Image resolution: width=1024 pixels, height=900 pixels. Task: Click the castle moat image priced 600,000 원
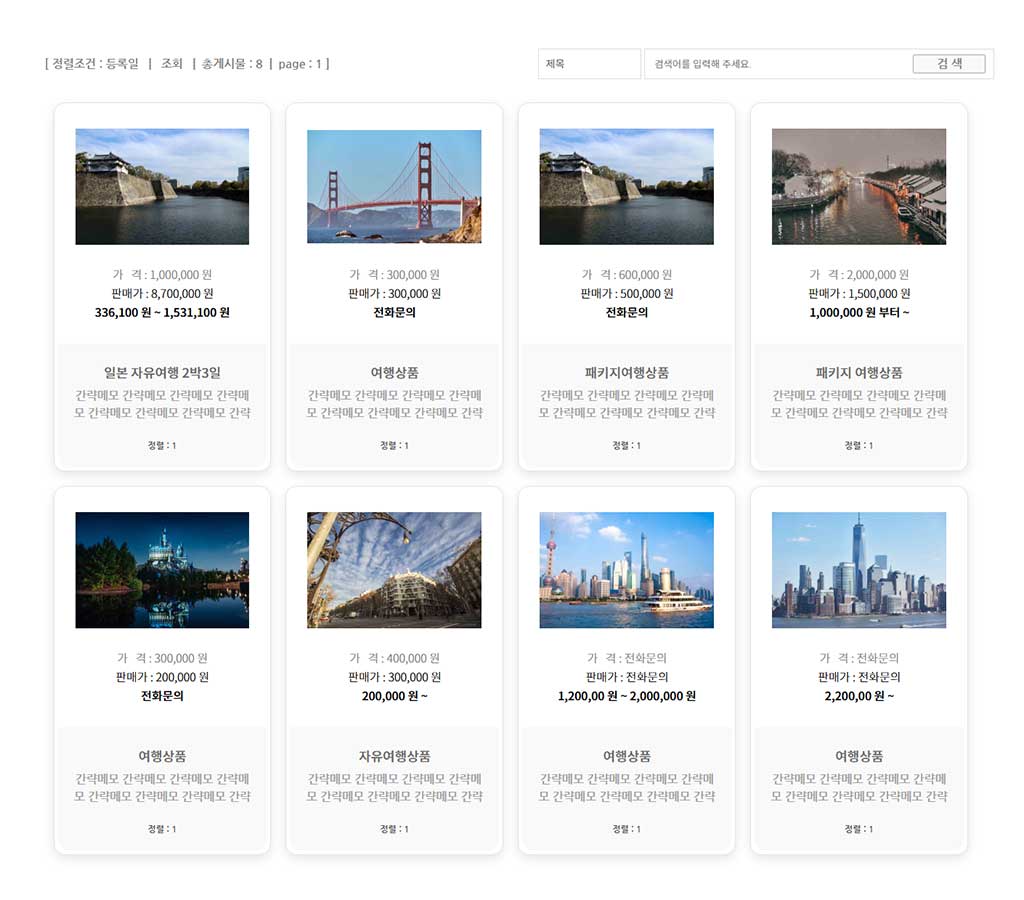[x=626, y=186]
